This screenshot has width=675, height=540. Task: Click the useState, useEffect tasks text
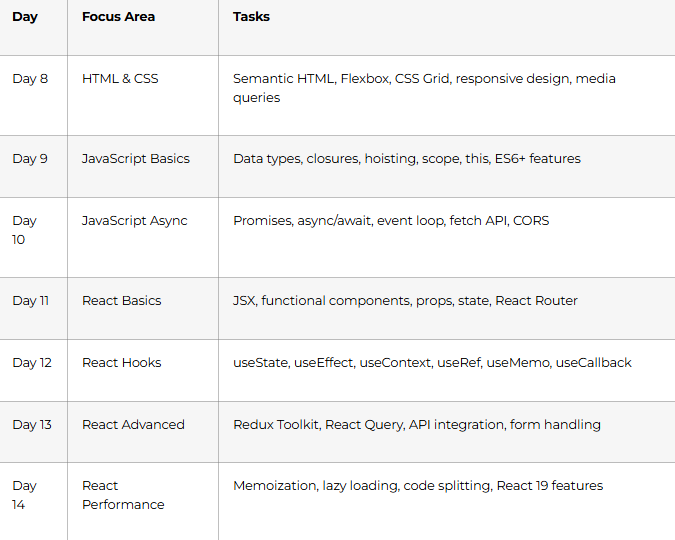(432, 363)
